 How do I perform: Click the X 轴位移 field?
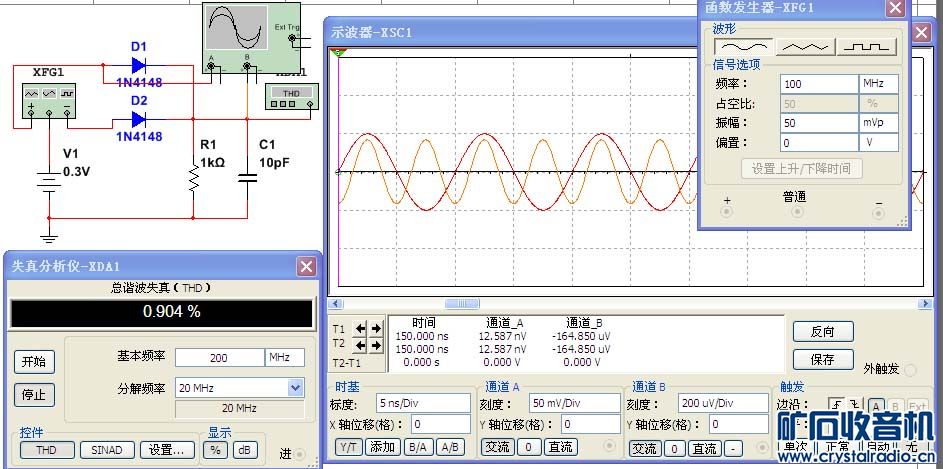coord(441,424)
